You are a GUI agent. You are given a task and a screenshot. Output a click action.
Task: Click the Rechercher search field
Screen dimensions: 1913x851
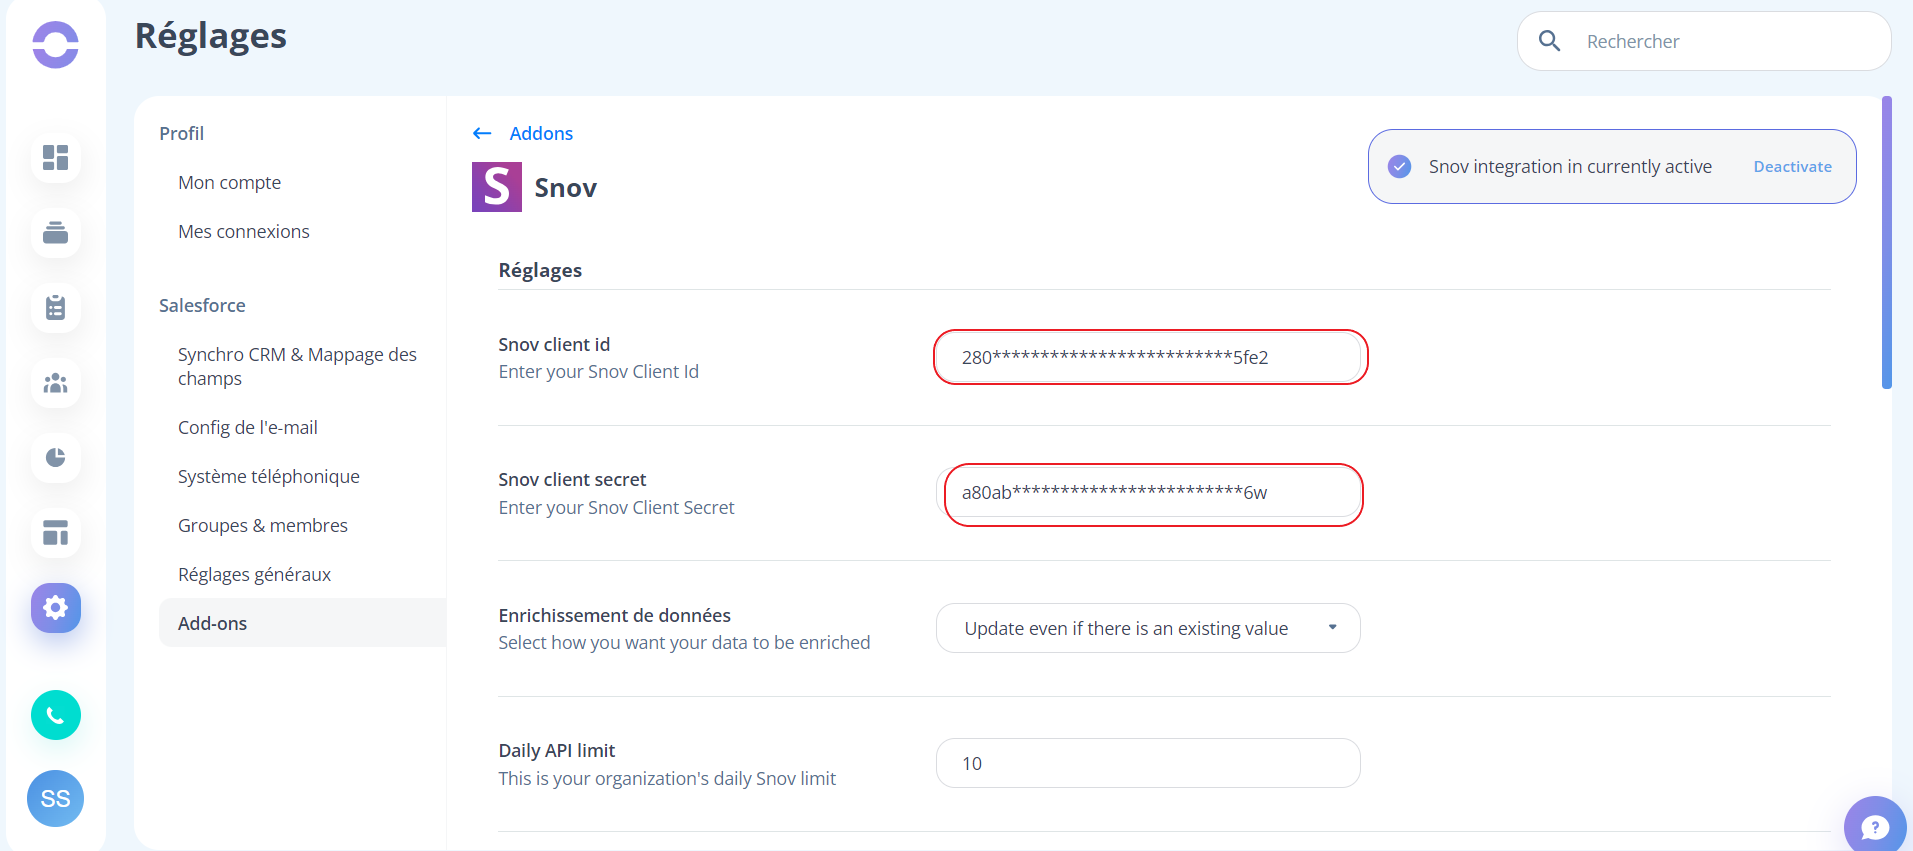pos(1704,41)
